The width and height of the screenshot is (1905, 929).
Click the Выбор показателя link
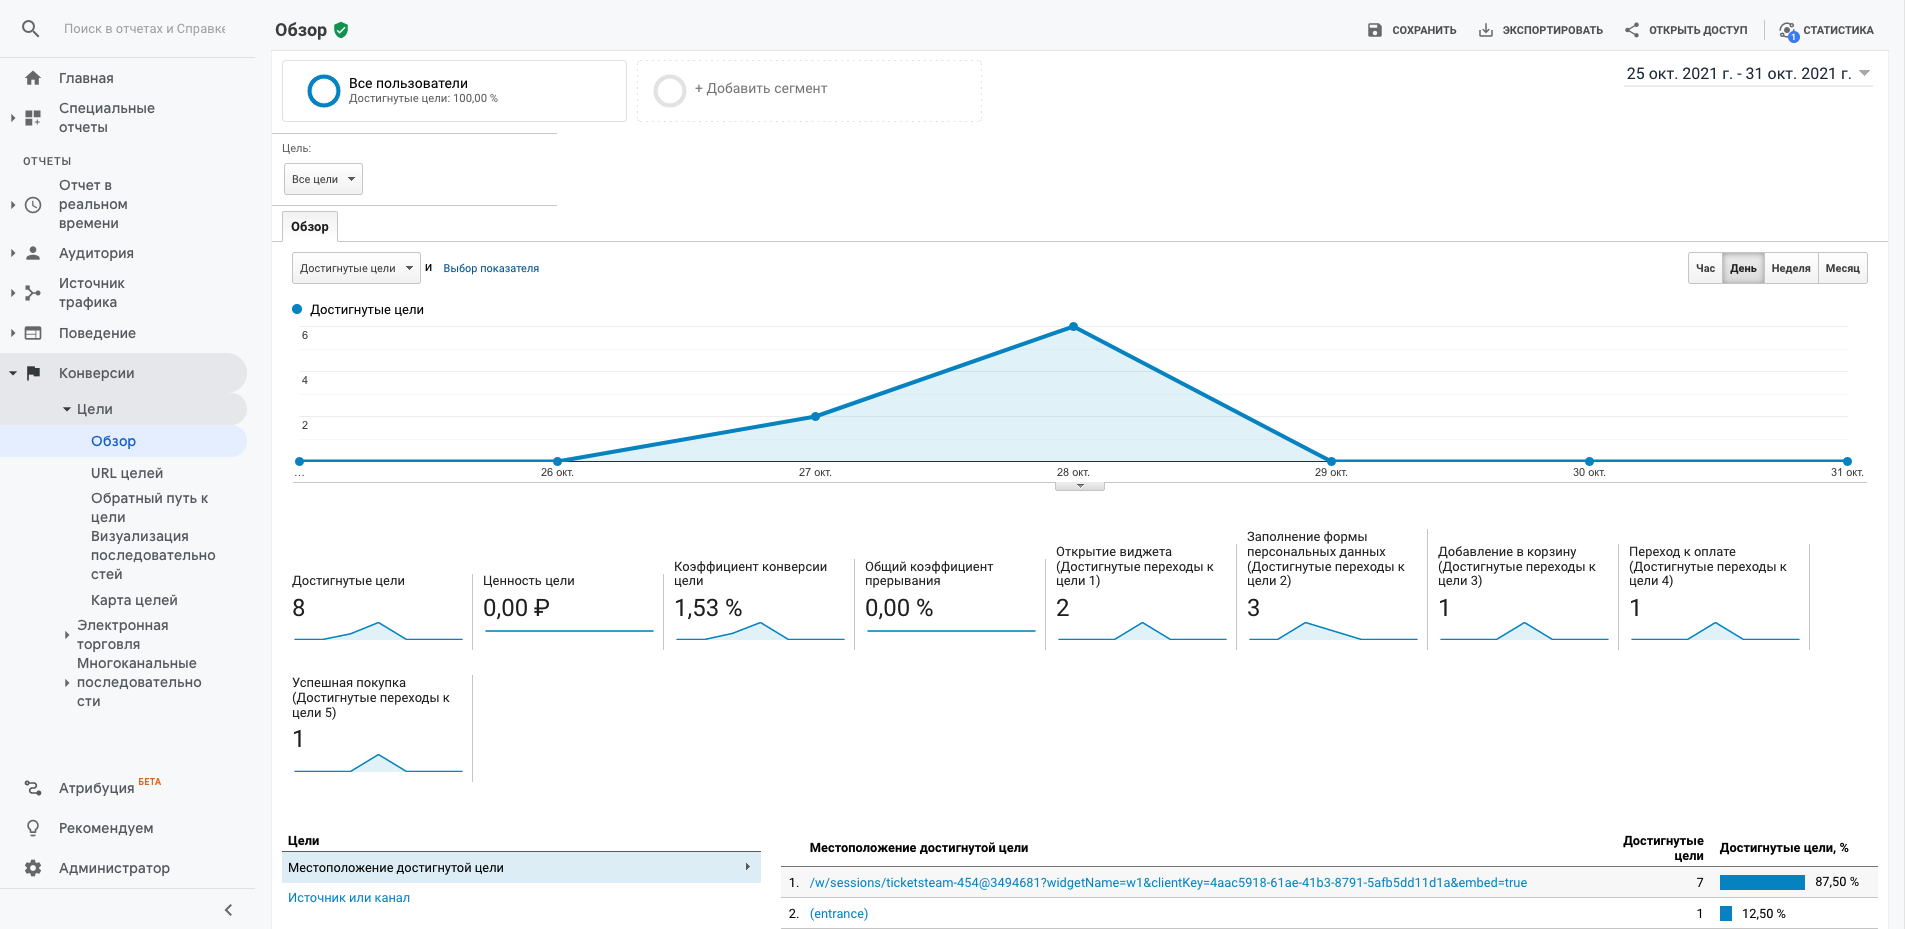point(491,268)
